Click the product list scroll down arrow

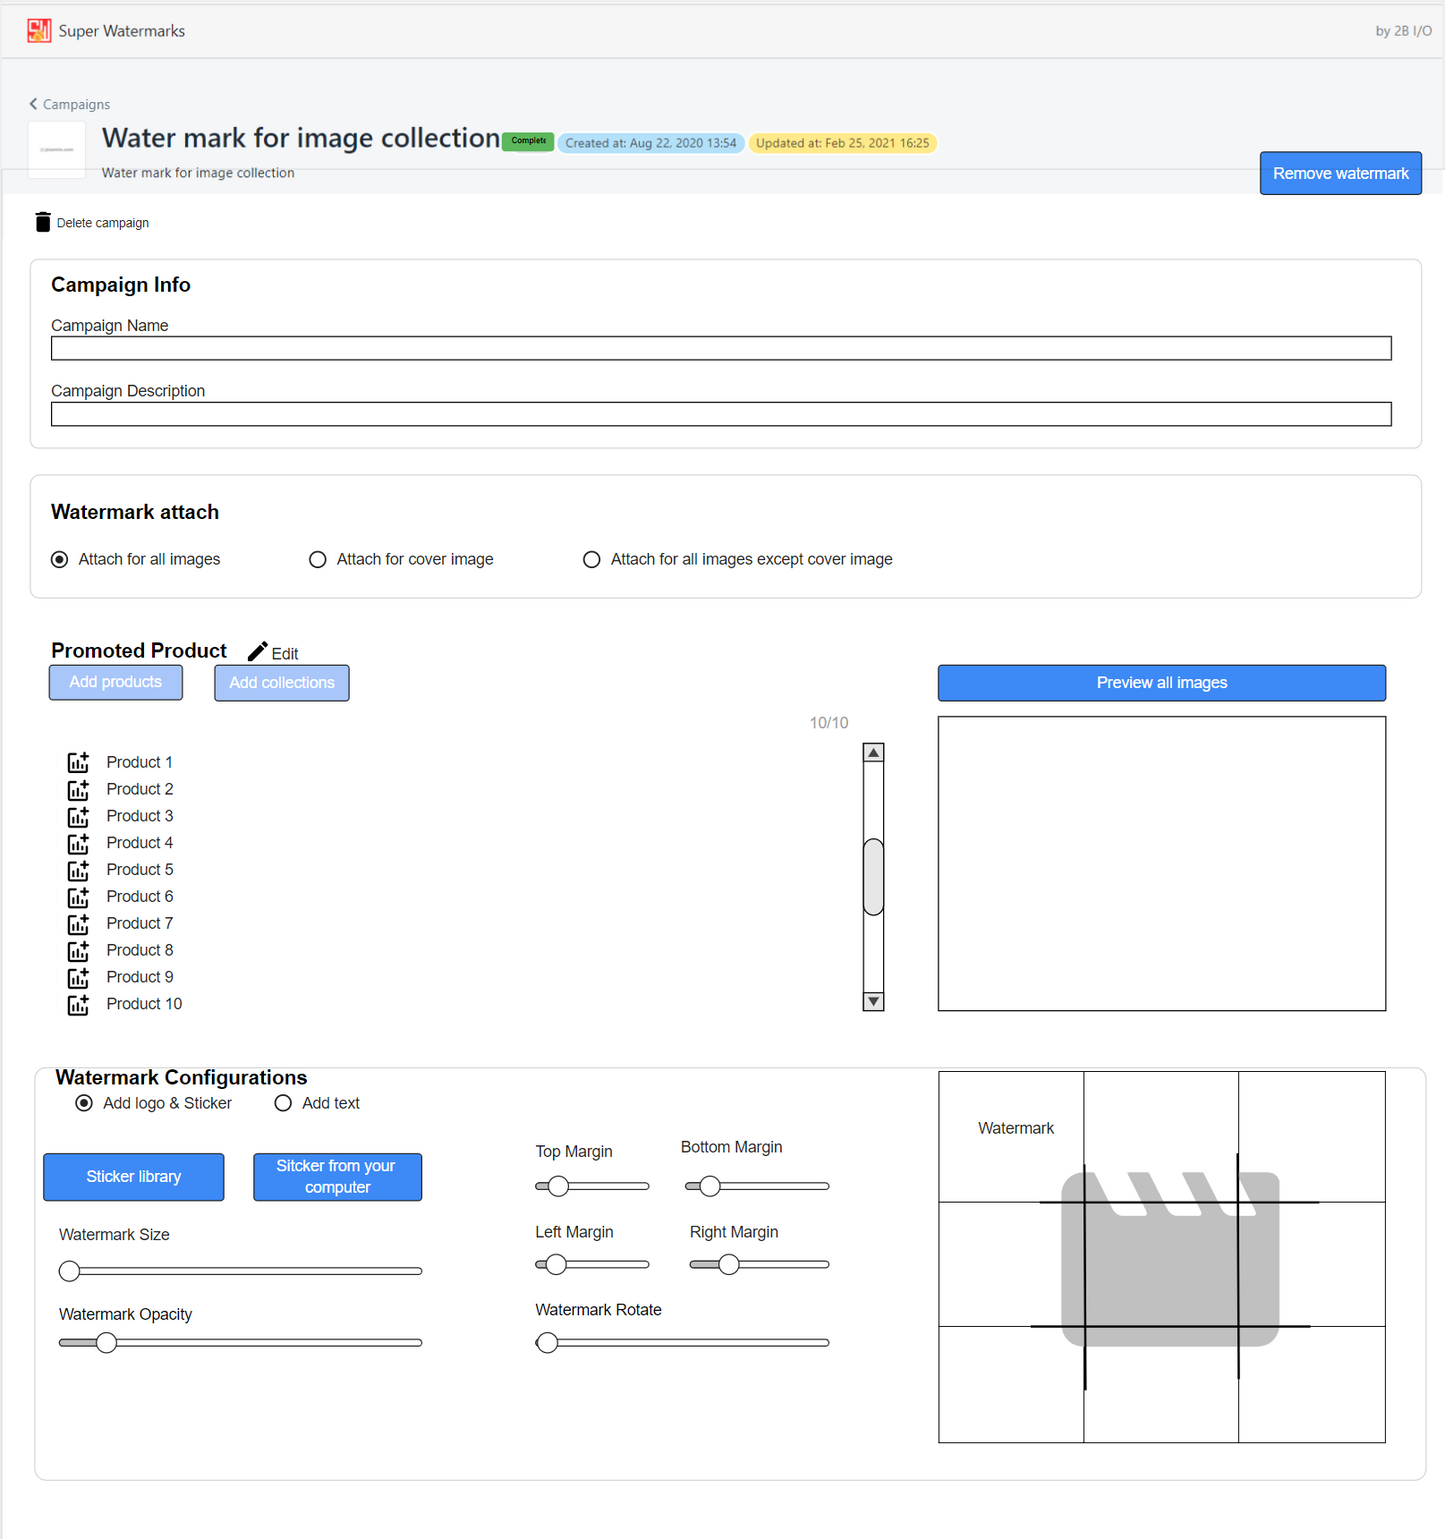click(873, 1001)
